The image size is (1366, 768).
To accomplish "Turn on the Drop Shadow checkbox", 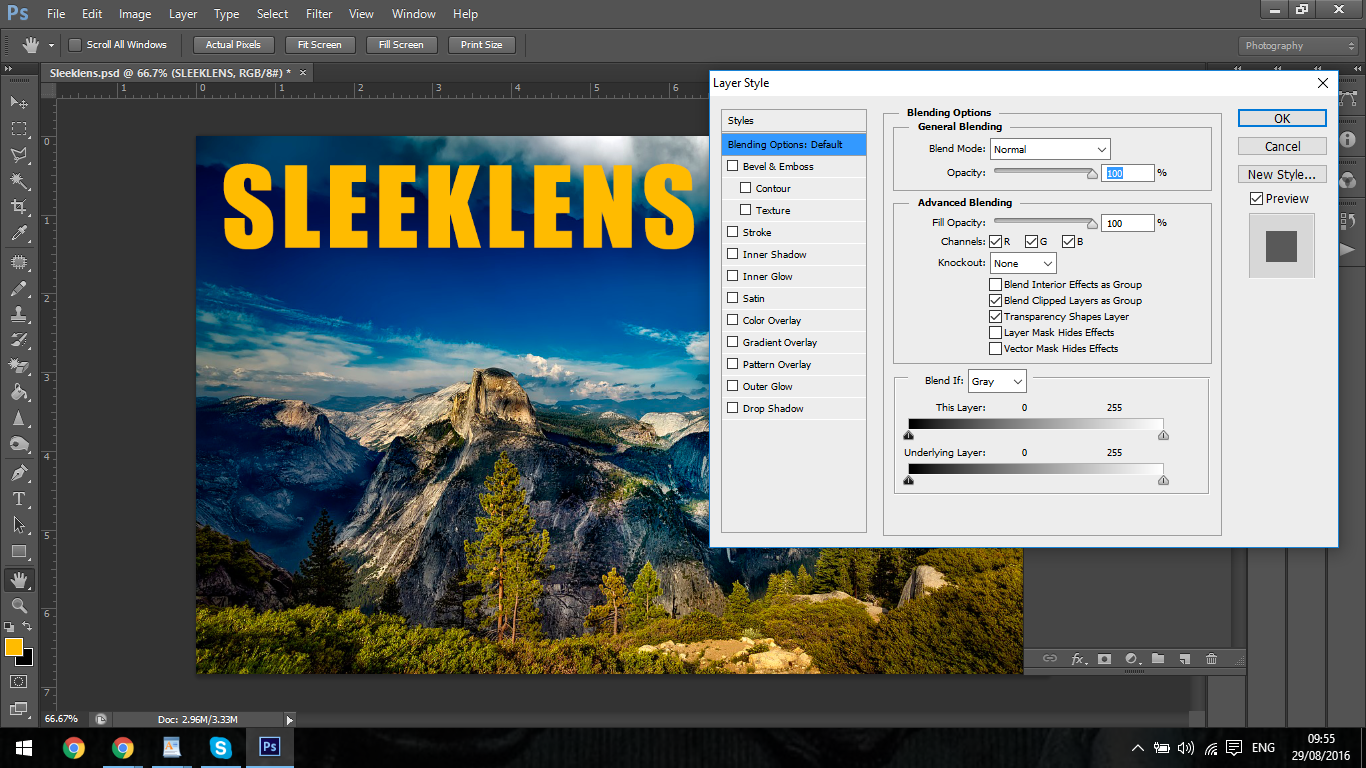I will 733,408.
